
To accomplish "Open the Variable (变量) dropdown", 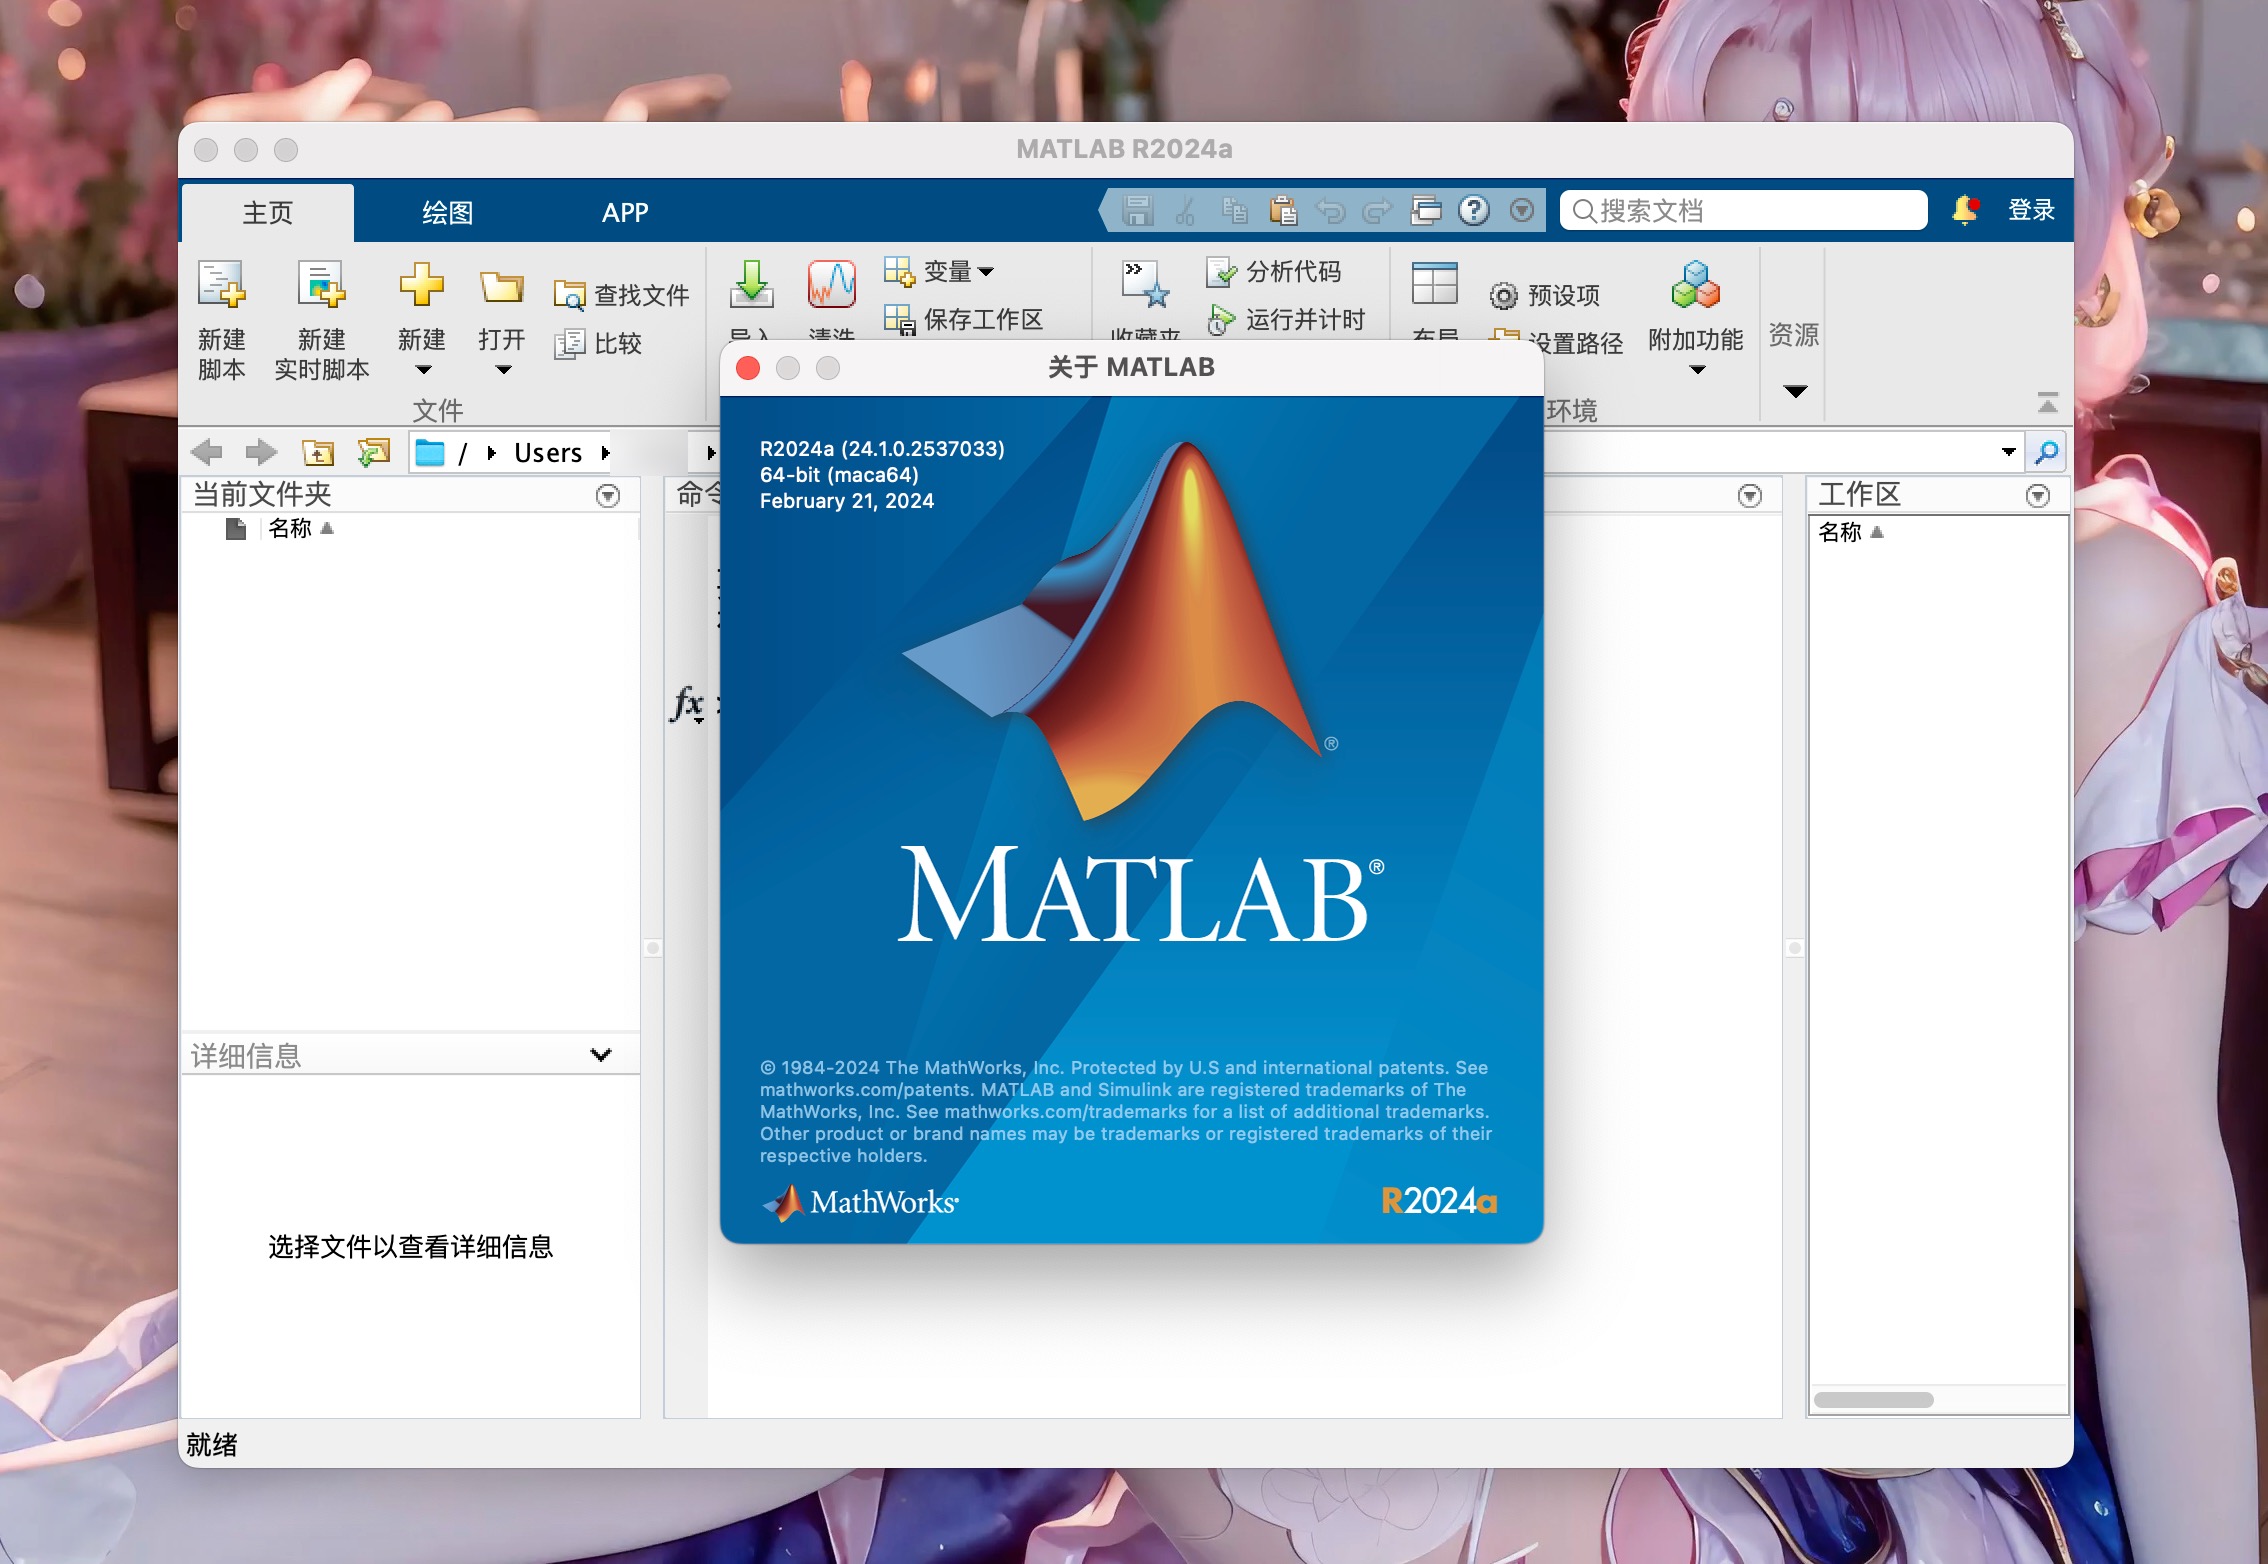I will (x=939, y=271).
